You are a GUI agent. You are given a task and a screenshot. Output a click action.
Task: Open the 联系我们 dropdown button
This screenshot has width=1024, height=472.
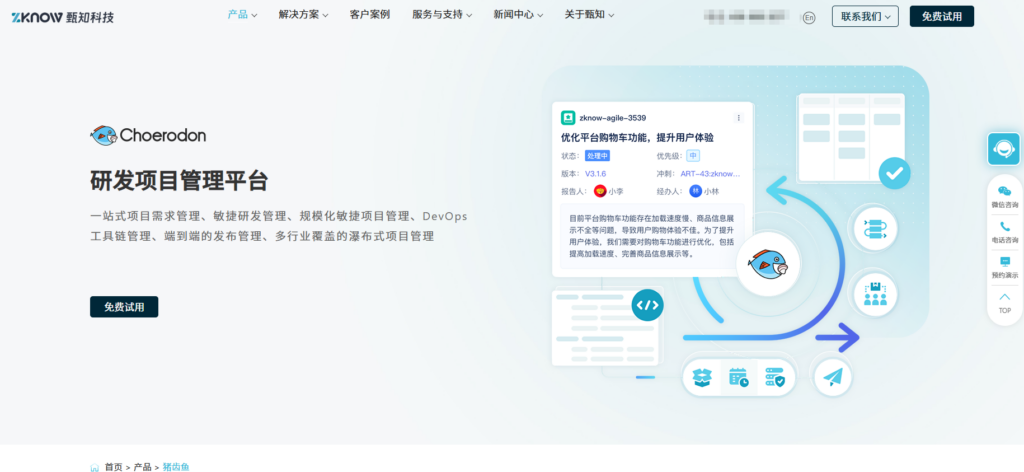click(x=865, y=16)
